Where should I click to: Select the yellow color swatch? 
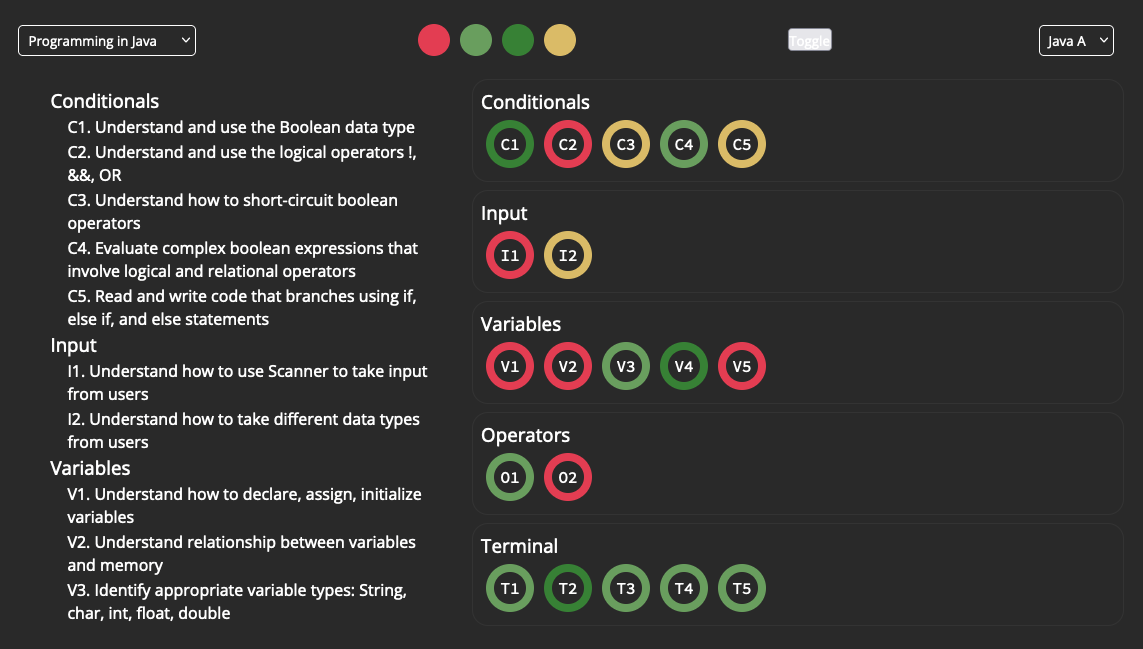point(560,40)
